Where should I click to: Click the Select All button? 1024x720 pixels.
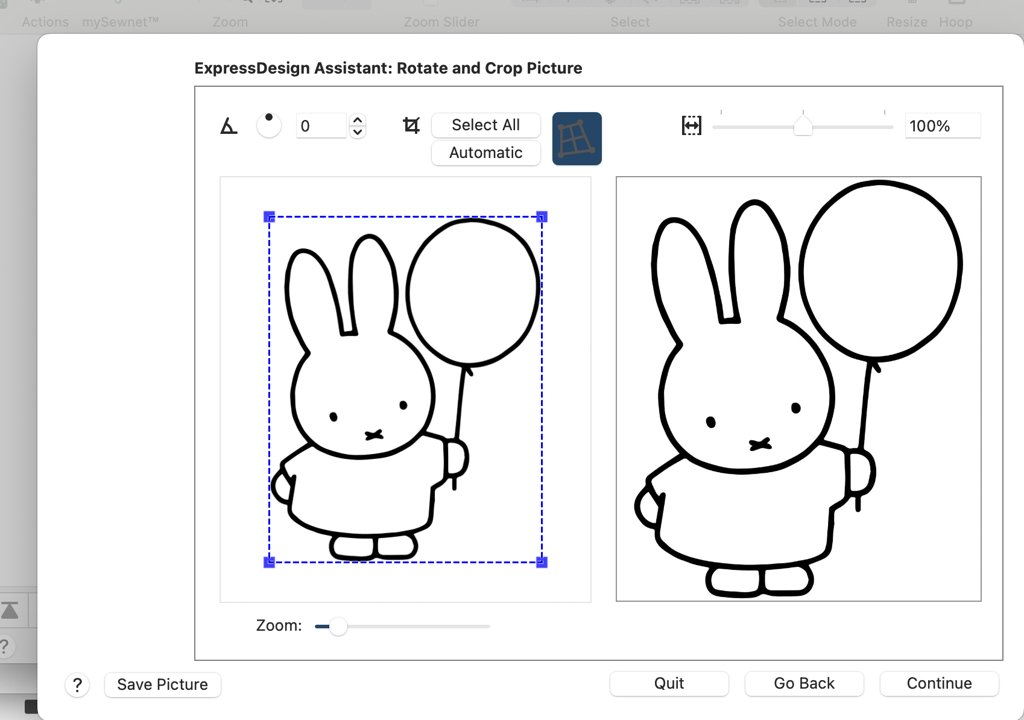click(x=486, y=125)
